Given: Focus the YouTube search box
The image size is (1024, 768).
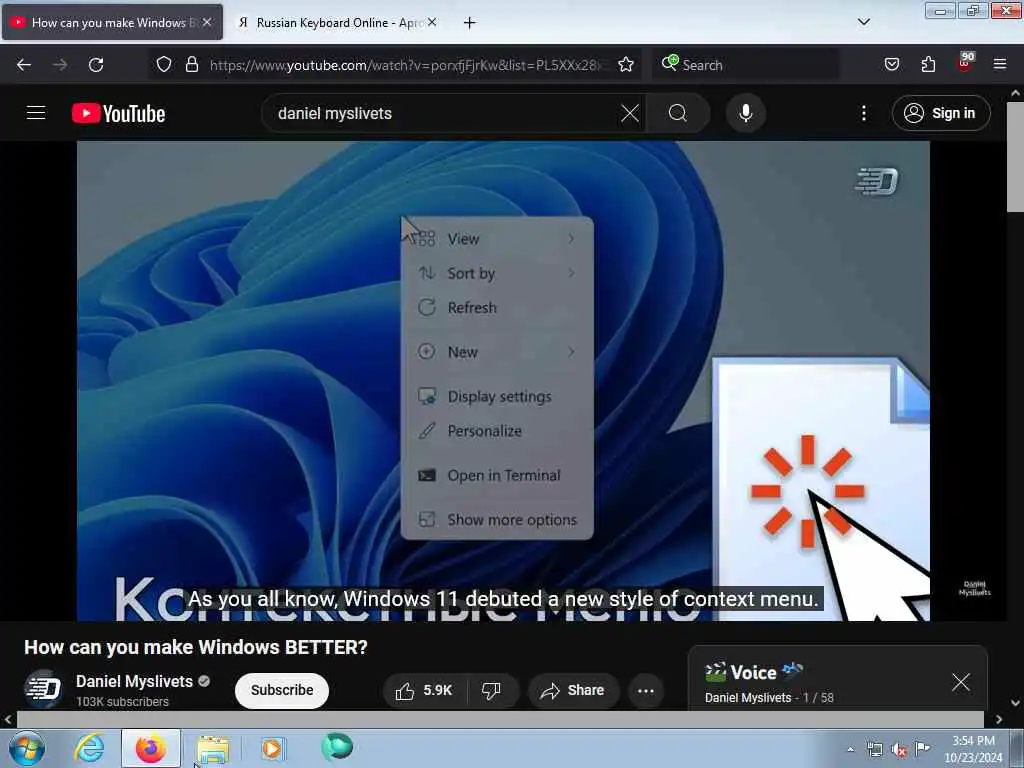Looking at the screenshot, I should 444,113.
